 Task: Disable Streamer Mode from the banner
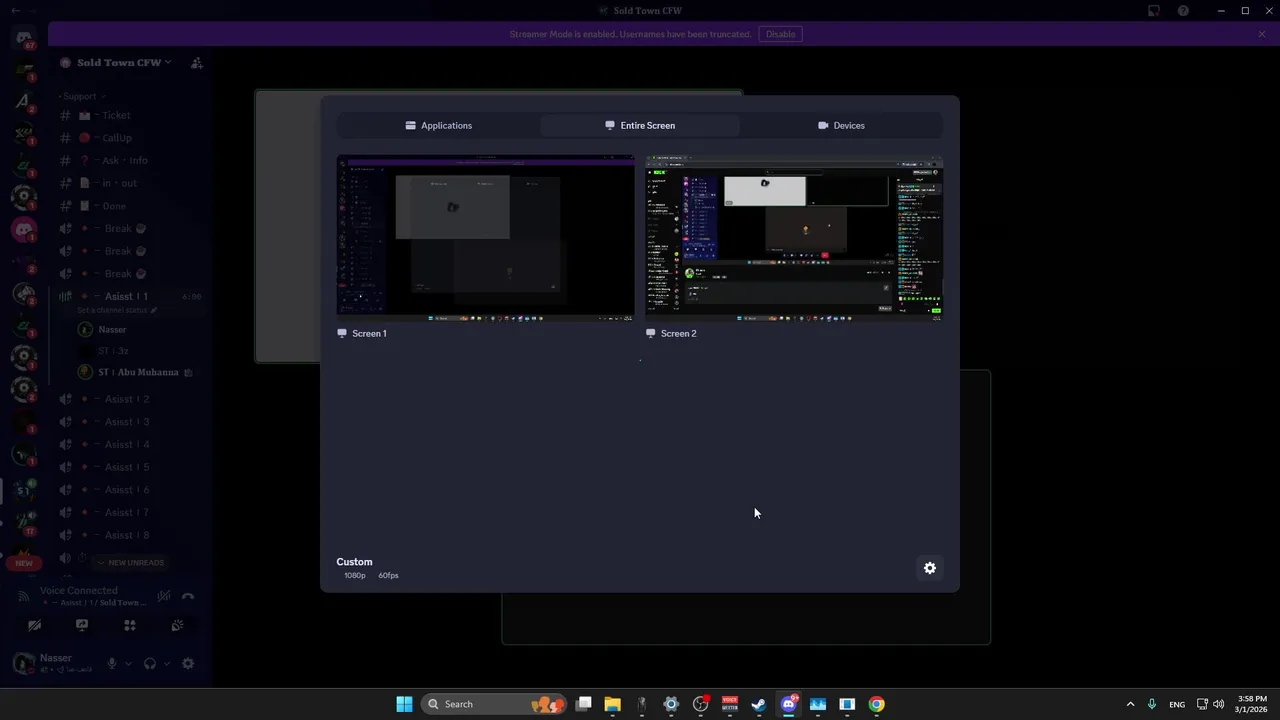pyautogui.click(x=781, y=34)
